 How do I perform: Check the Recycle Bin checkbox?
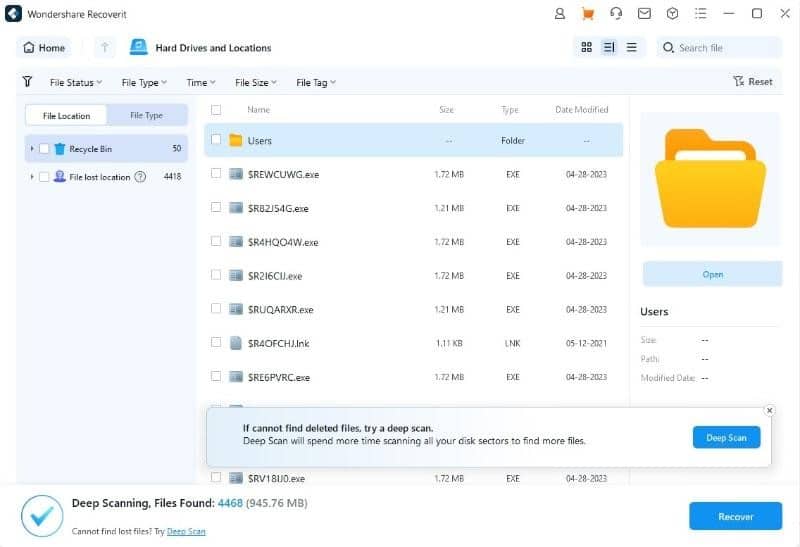pos(44,148)
